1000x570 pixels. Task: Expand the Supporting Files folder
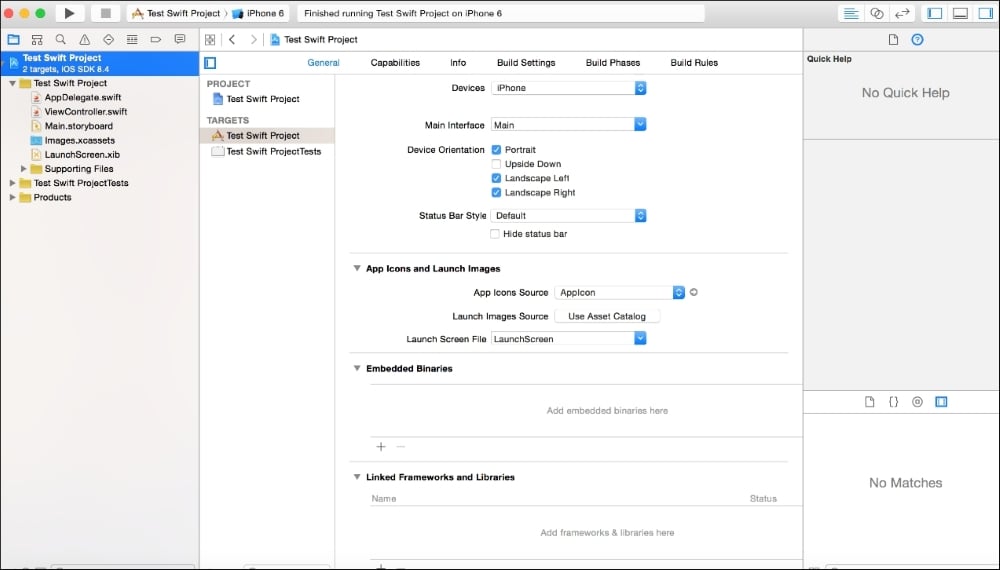pos(24,169)
